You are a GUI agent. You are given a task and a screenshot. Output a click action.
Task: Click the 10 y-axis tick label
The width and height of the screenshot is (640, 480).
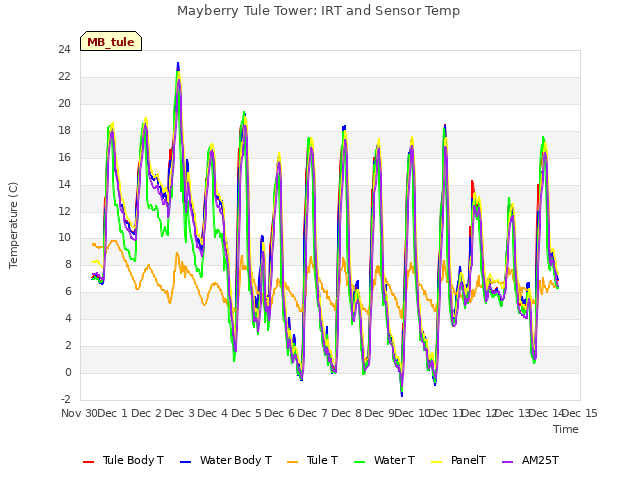64,238
